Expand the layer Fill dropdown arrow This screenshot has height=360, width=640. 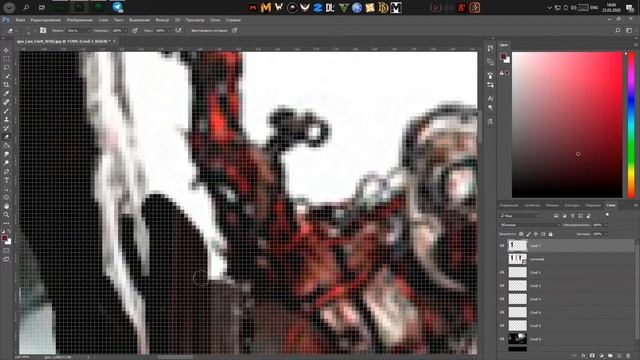pos(606,234)
